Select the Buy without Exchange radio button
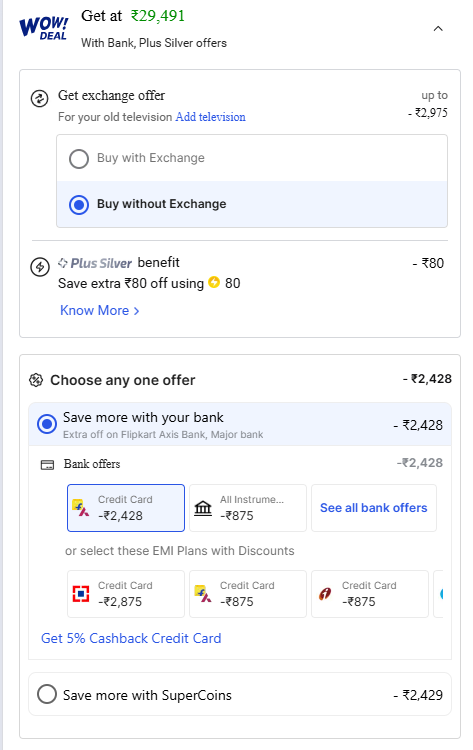The width and height of the screenshot is (473, 750). [x=79, y=205]
